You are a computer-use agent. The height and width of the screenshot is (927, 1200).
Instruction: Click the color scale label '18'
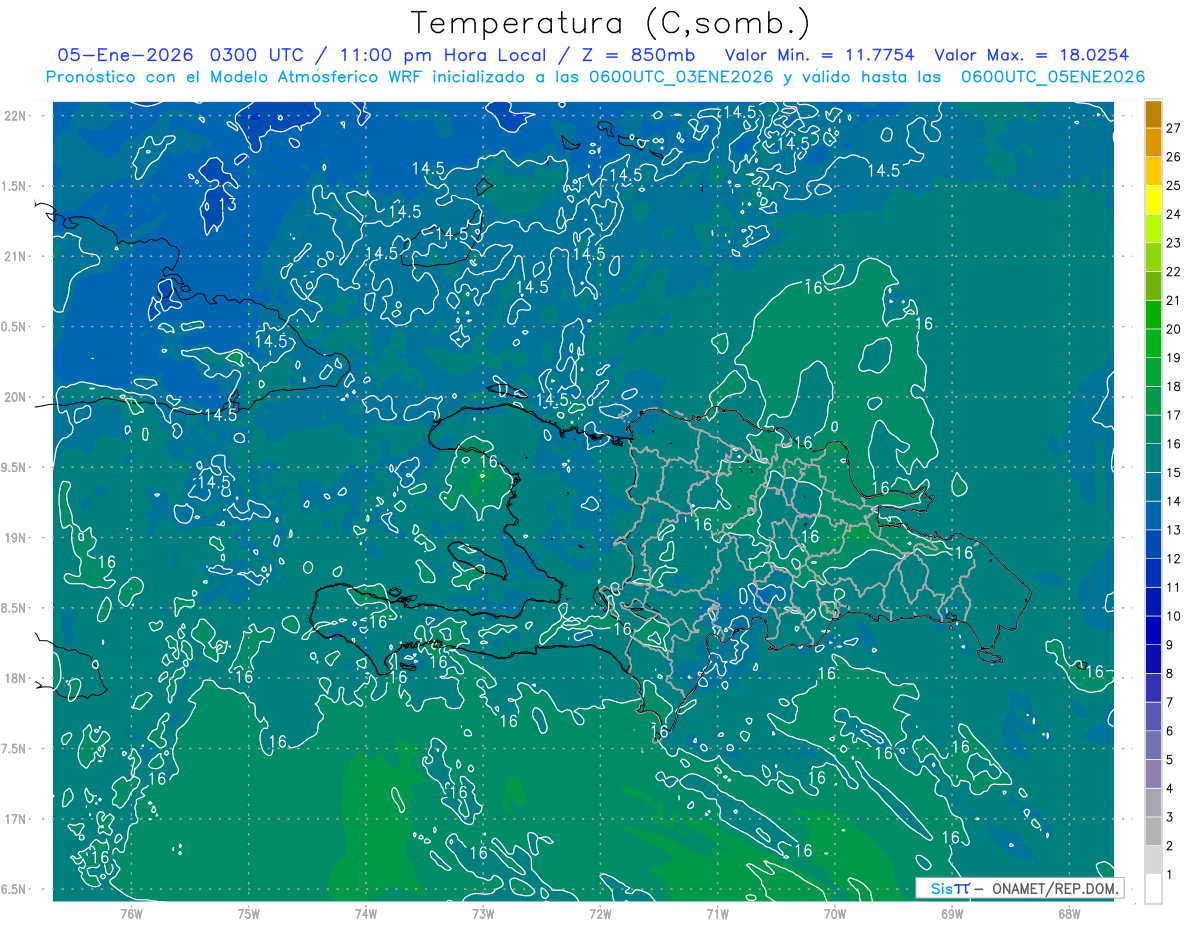pos(1173,386)
